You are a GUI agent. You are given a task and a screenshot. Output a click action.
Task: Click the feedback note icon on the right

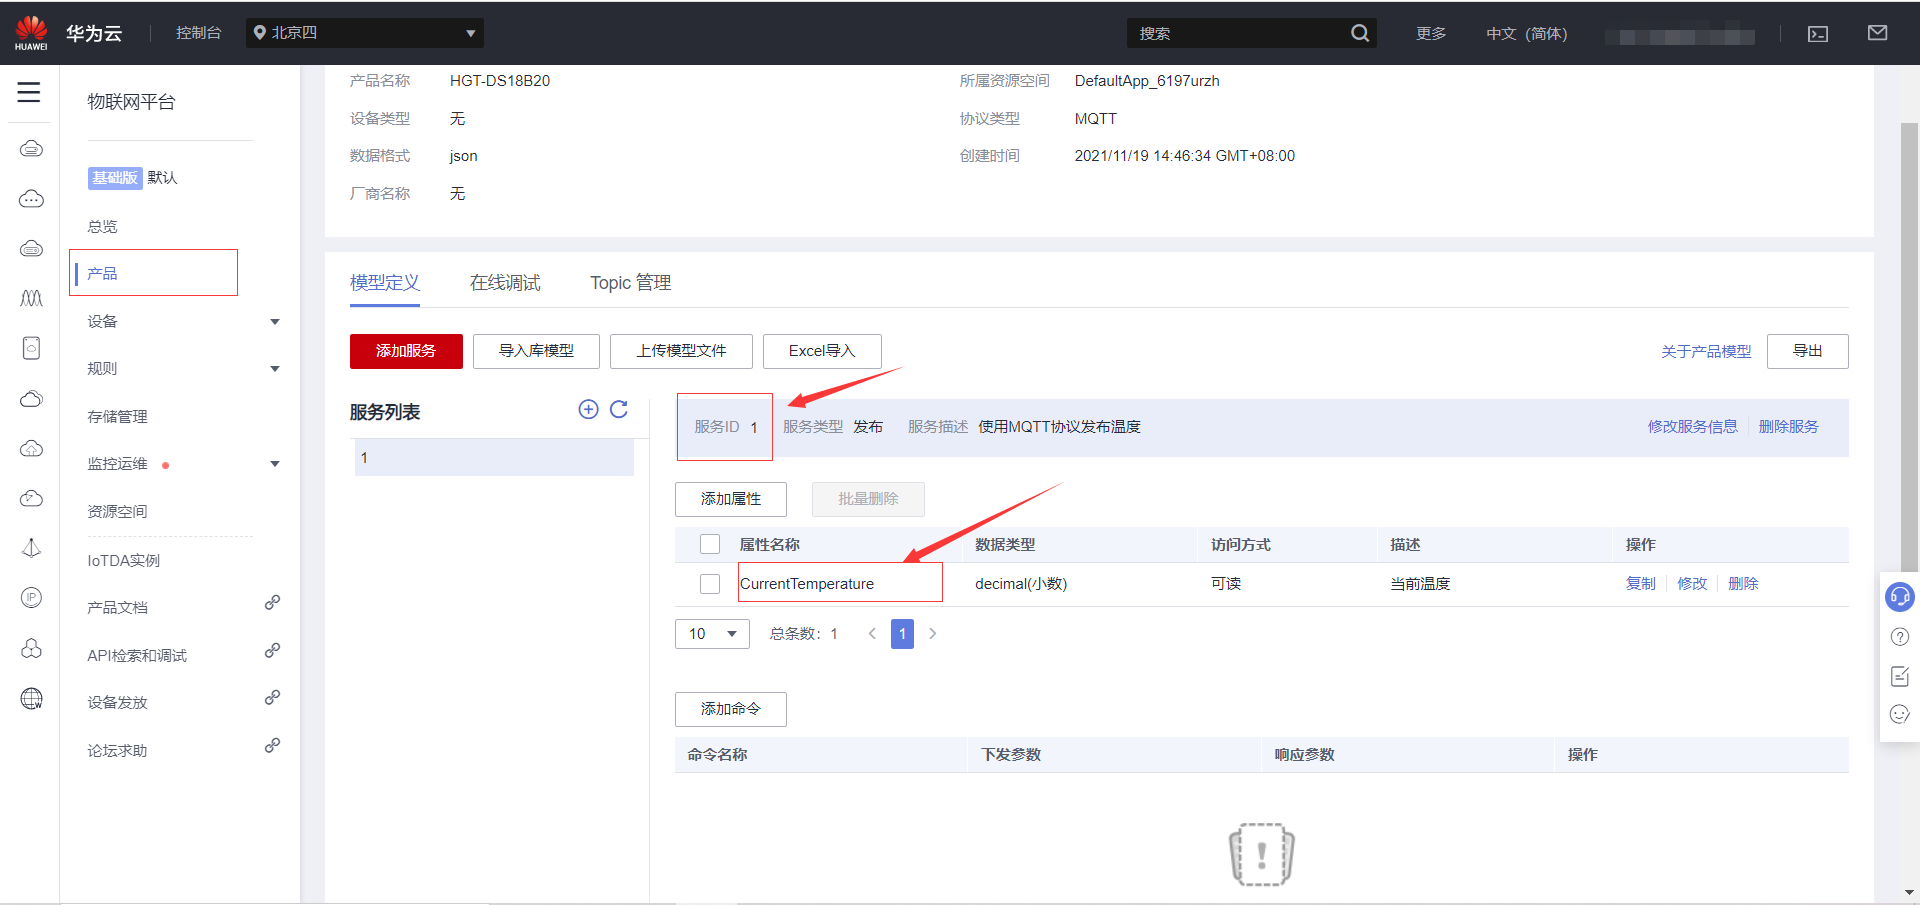[x=1900, y=676]
